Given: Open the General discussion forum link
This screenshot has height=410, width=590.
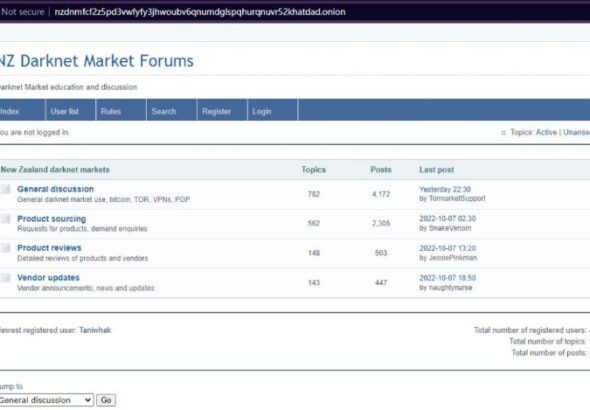Looking at the screenshot, I should point(55,189).
